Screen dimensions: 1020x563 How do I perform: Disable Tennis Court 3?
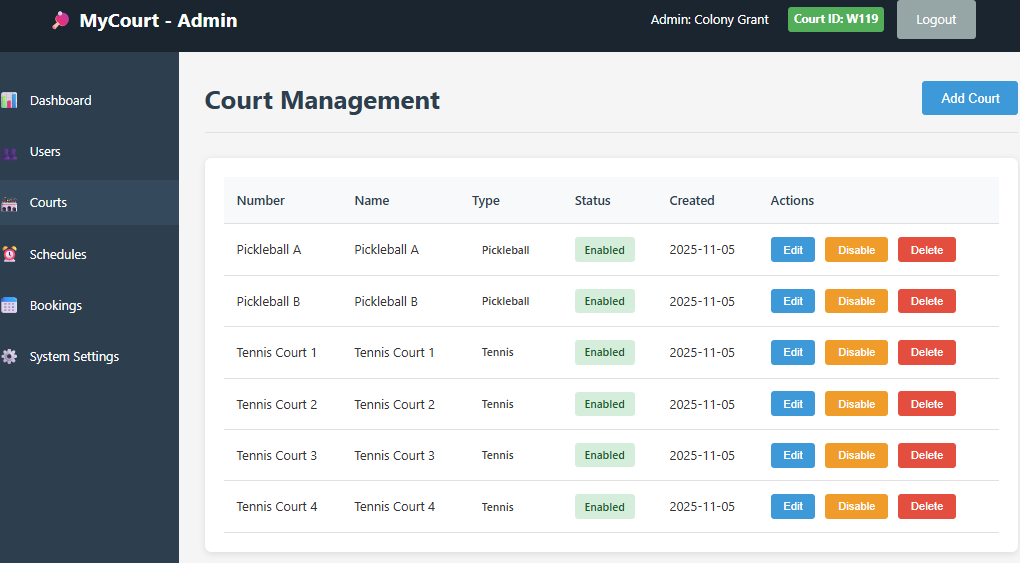[x=856, y=455]
